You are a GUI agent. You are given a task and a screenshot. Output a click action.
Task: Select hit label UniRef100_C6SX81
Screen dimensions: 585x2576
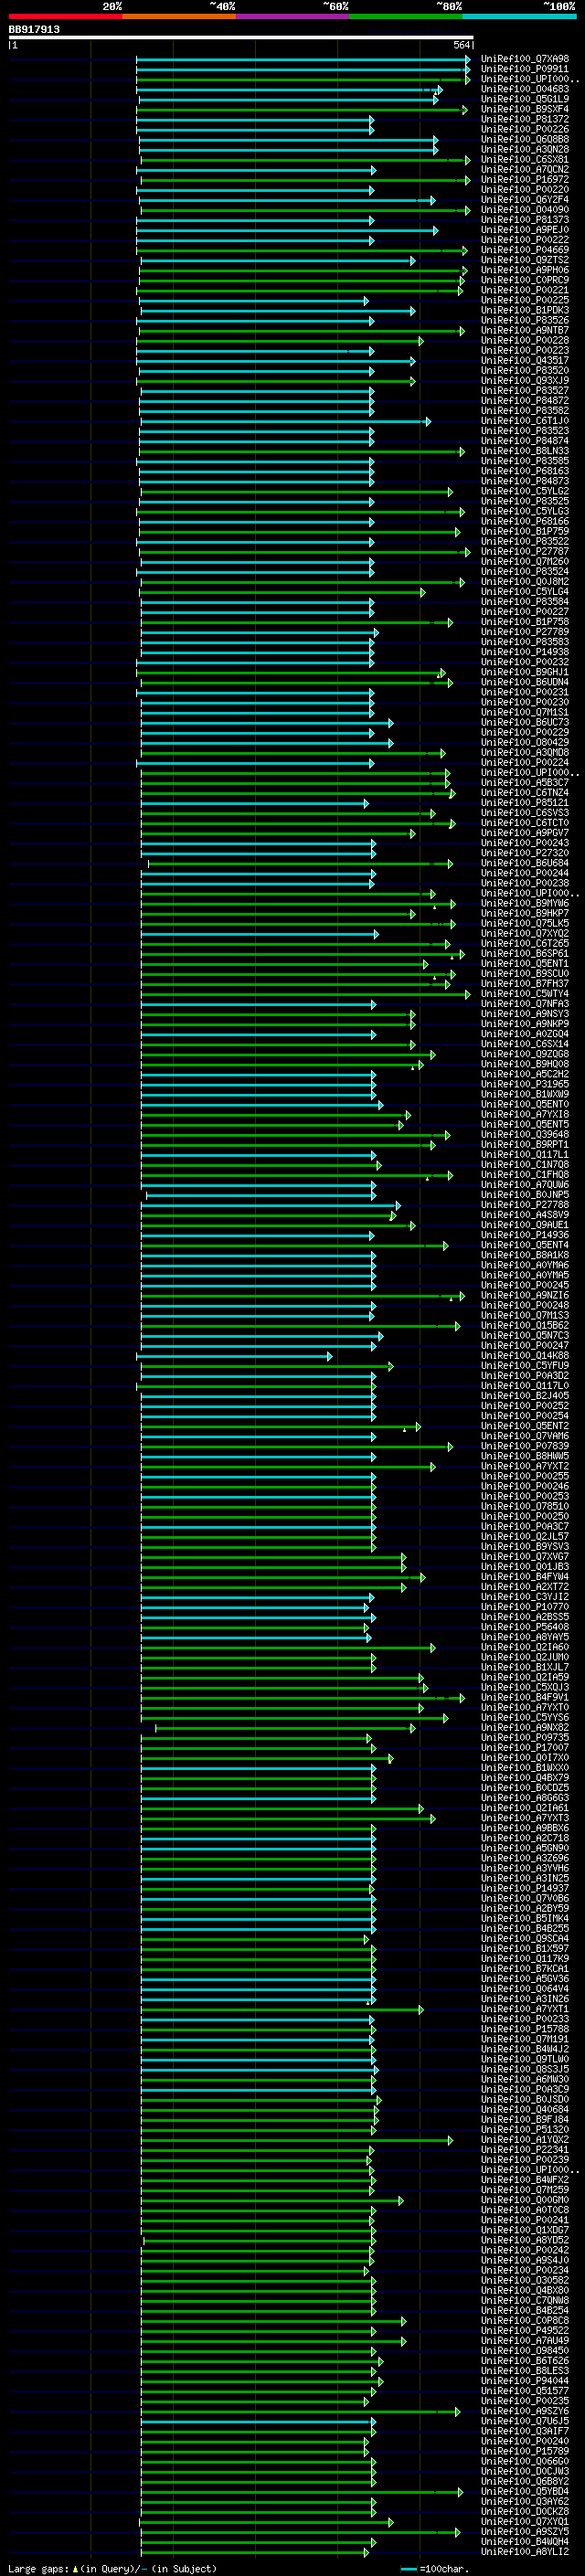[525, 159]
